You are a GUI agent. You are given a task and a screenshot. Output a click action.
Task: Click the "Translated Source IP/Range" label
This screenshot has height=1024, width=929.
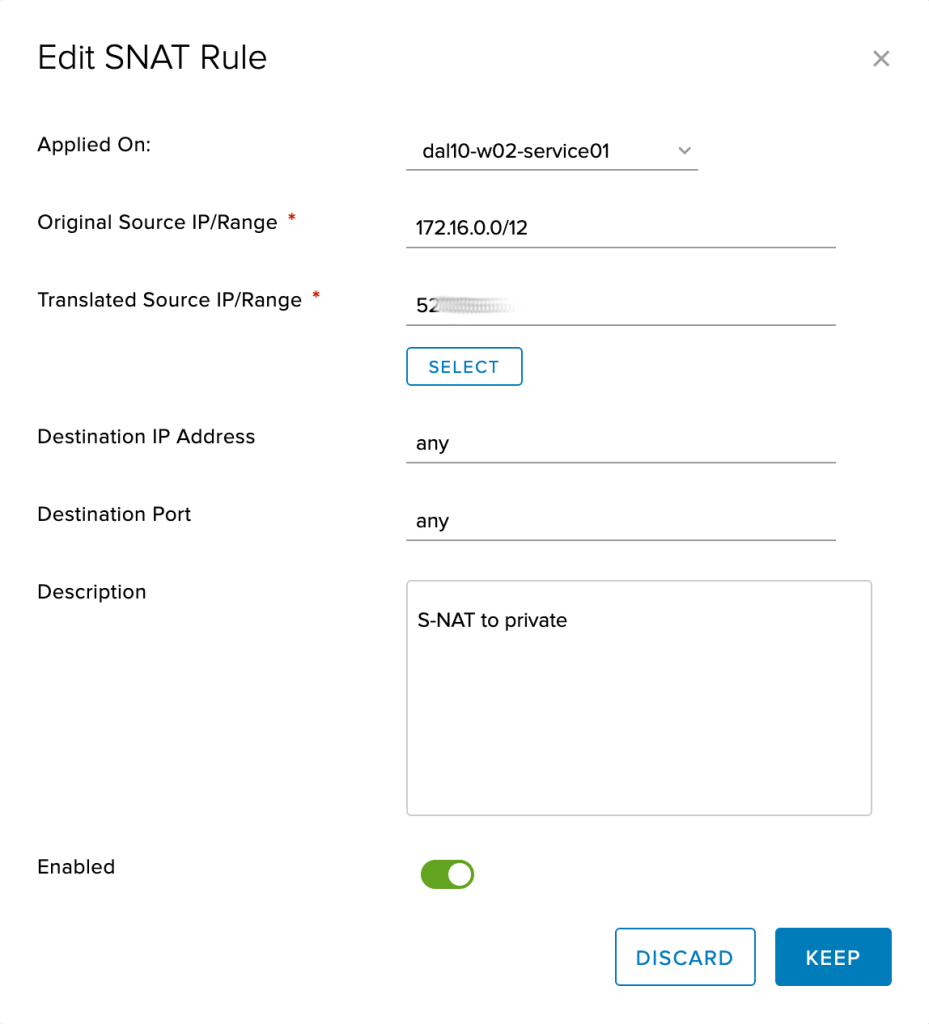169,301
